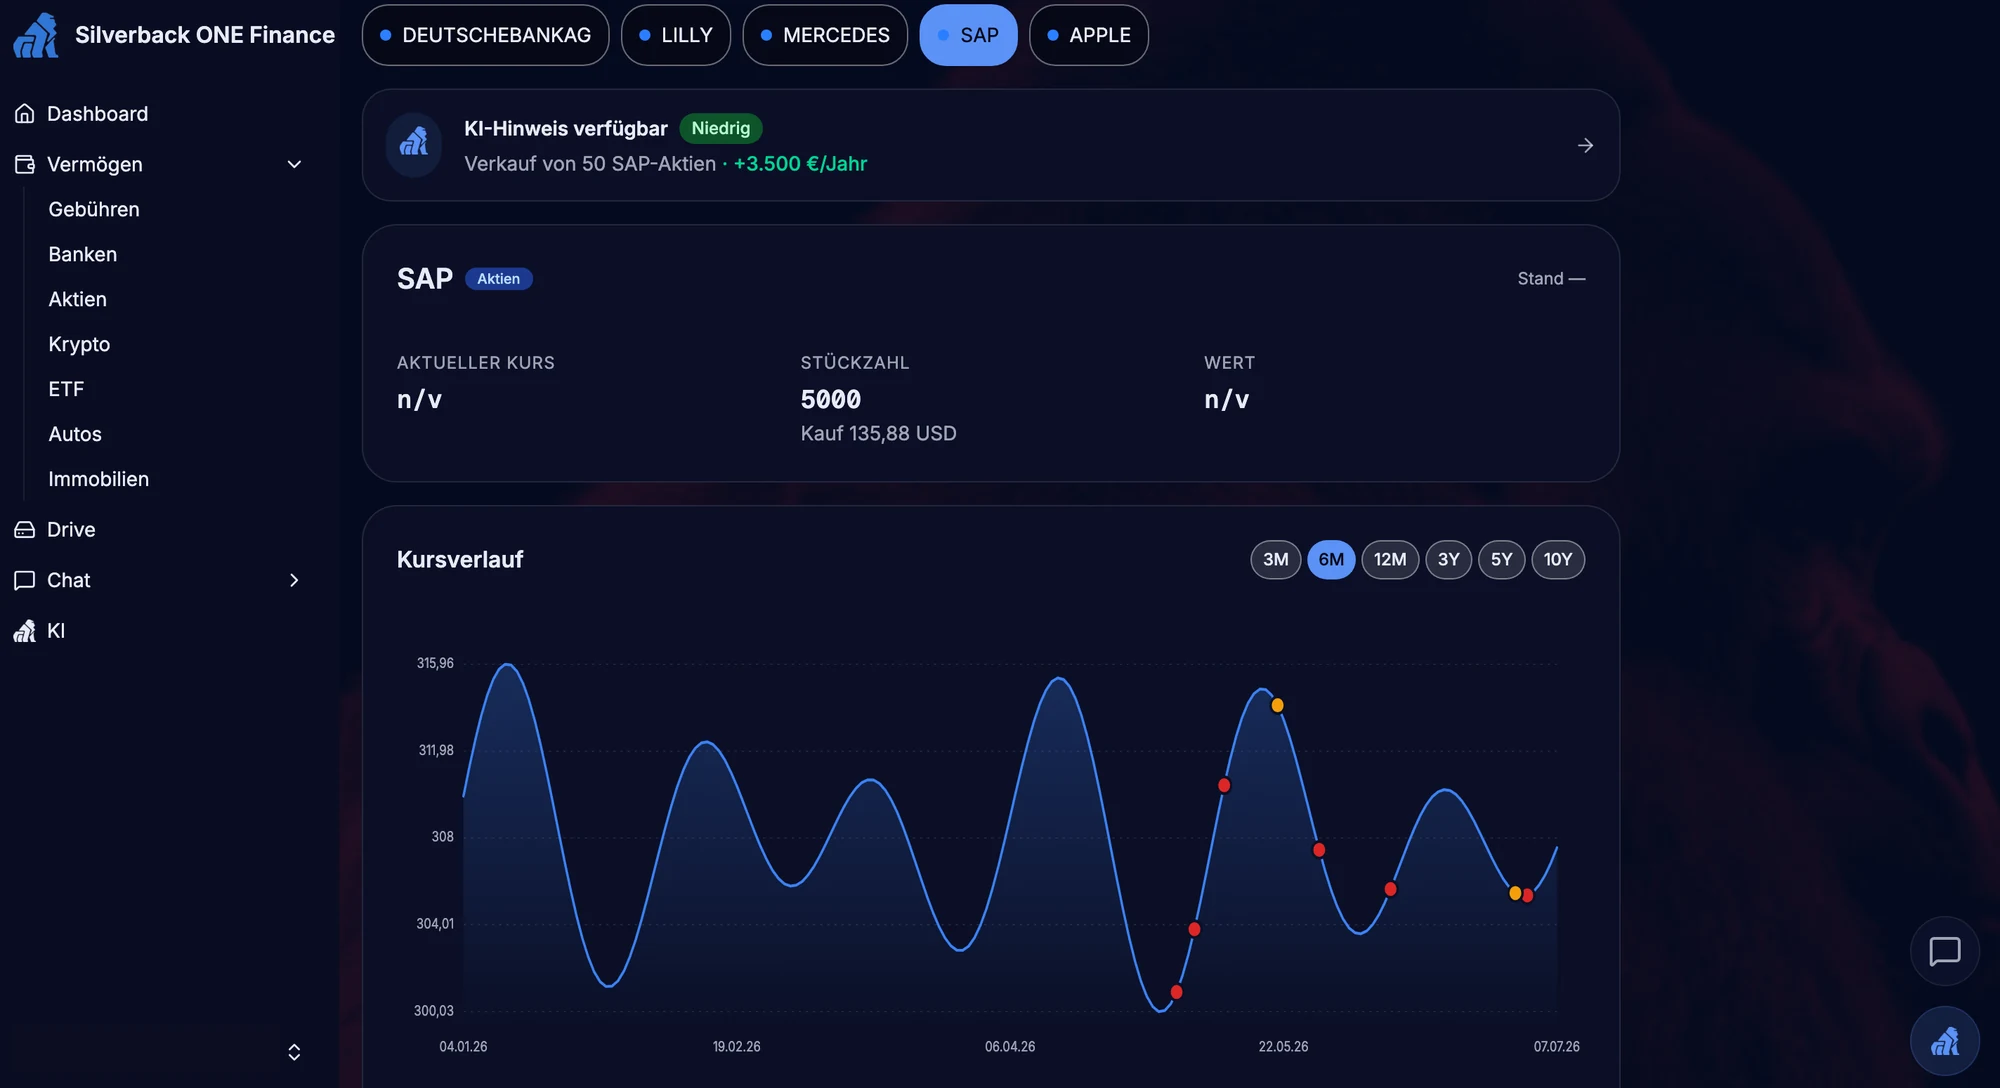Click the 300,03 y-axis label
Screen dimensions: 2000x1088
(434, 1011)
